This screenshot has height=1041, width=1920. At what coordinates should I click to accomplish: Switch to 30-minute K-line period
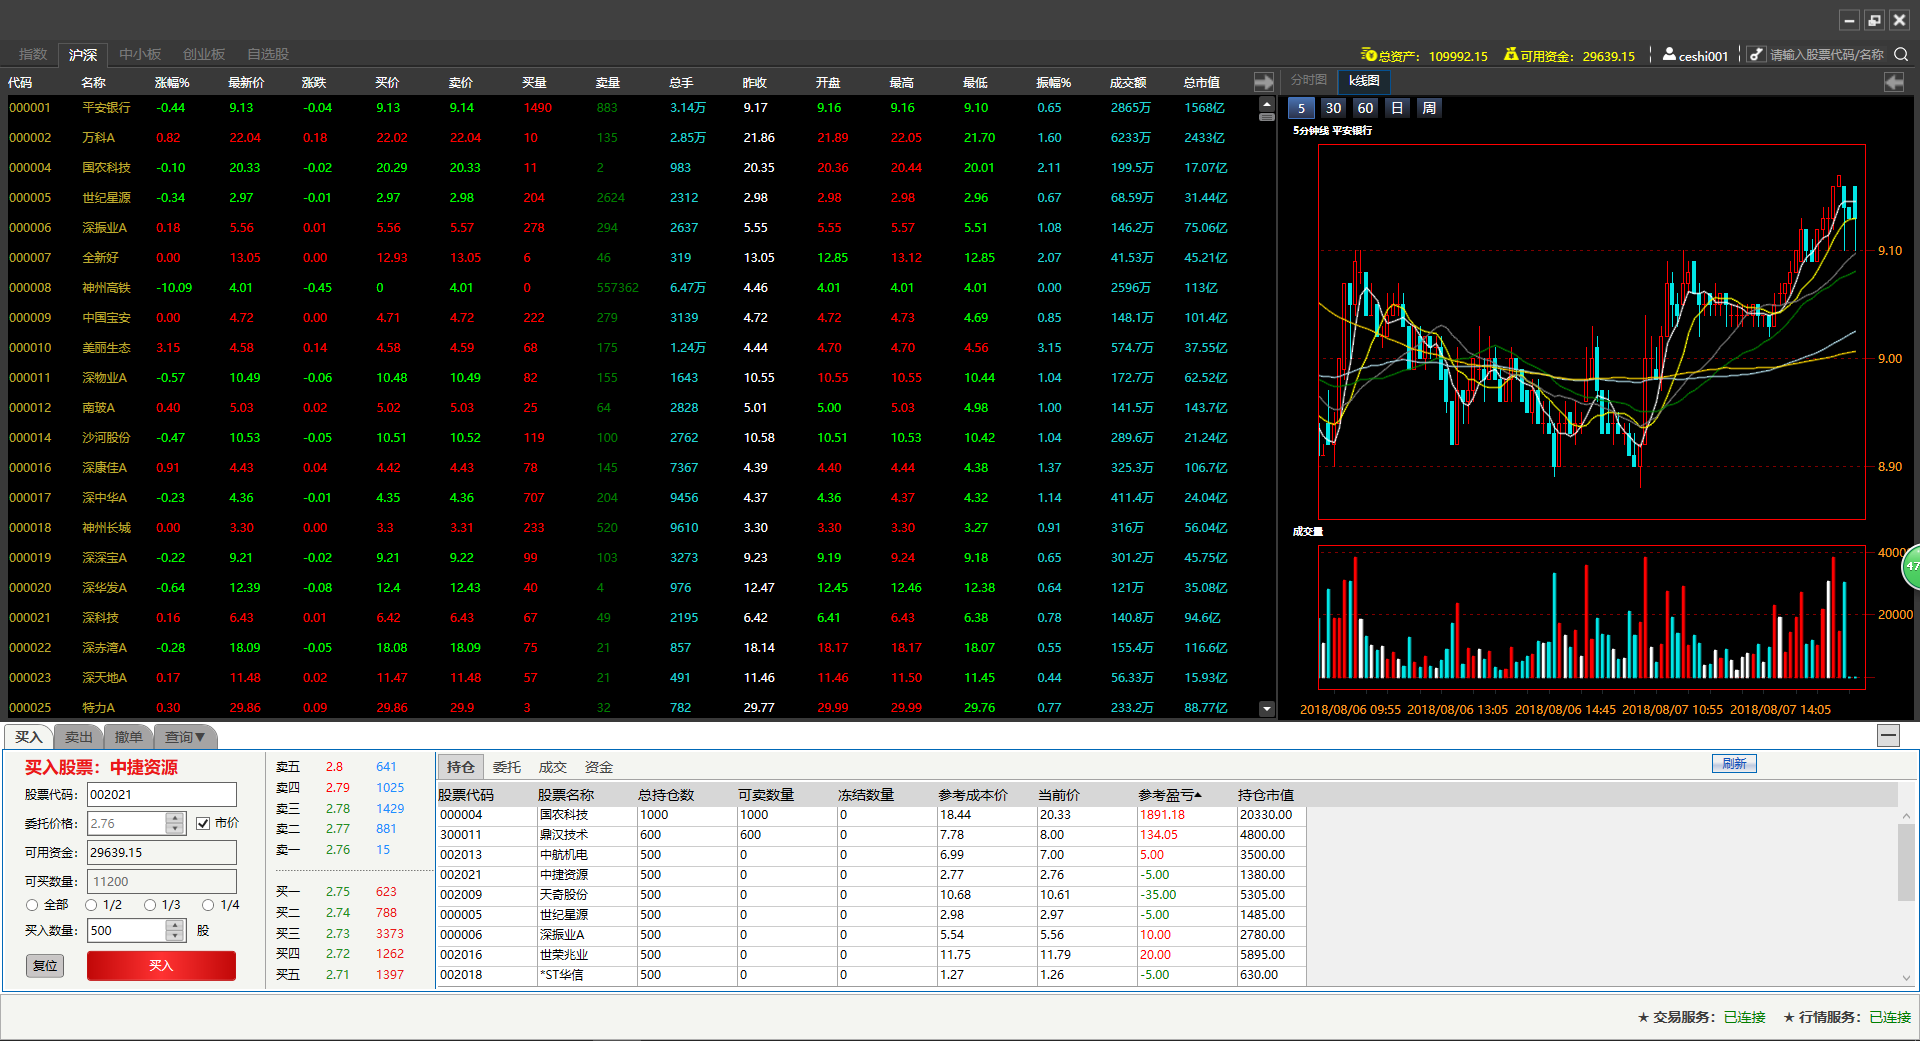coord(1333,108)
